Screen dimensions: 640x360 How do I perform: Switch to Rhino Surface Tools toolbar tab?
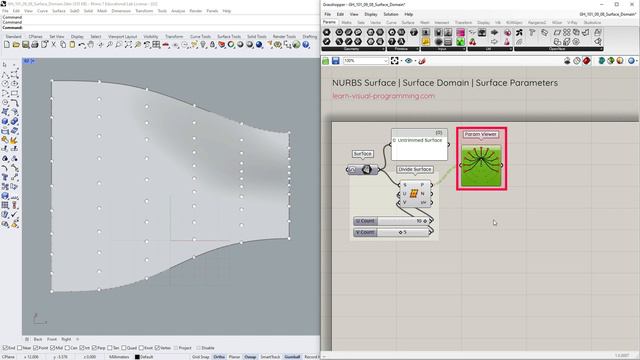coord(229,36)
